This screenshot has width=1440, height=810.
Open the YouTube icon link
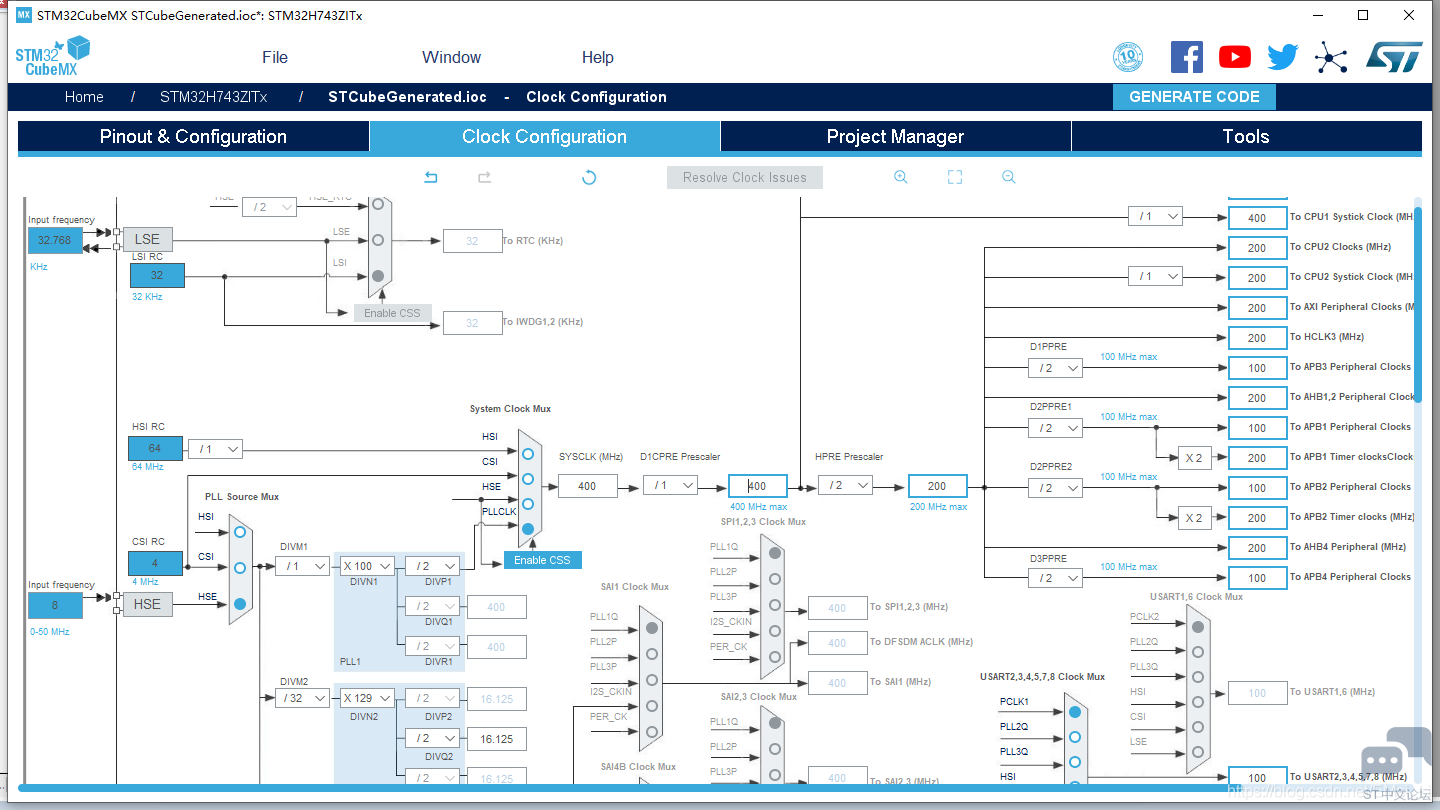[x=1235, y=57]
